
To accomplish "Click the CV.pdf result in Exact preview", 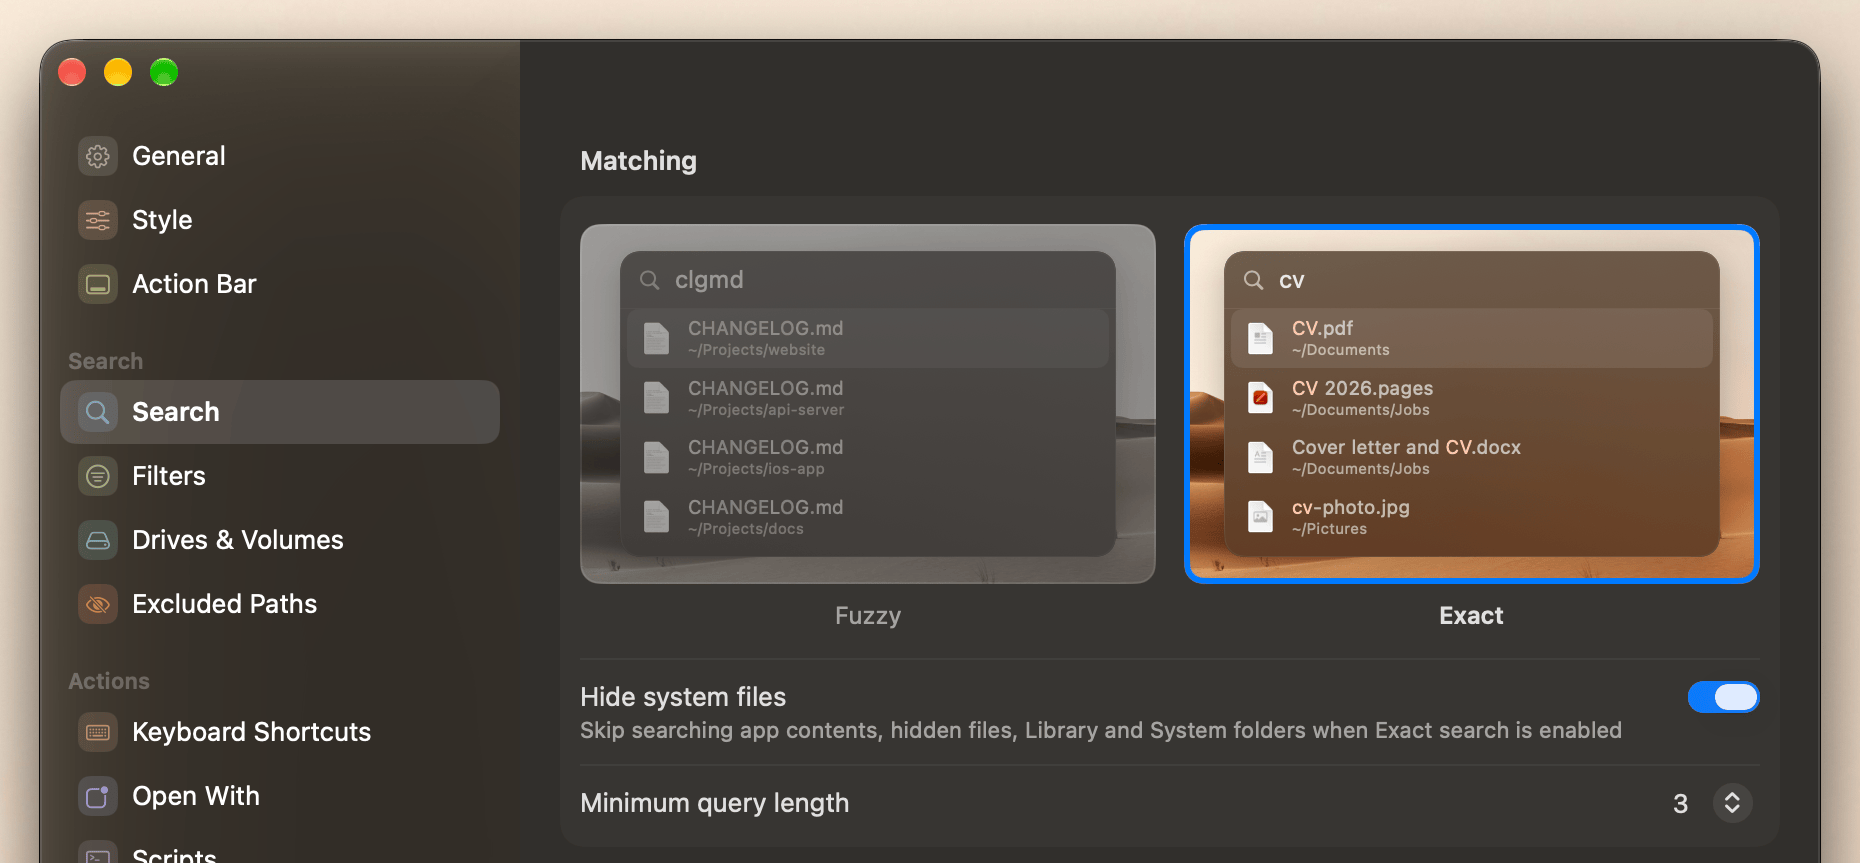I will pos(1472,338).
